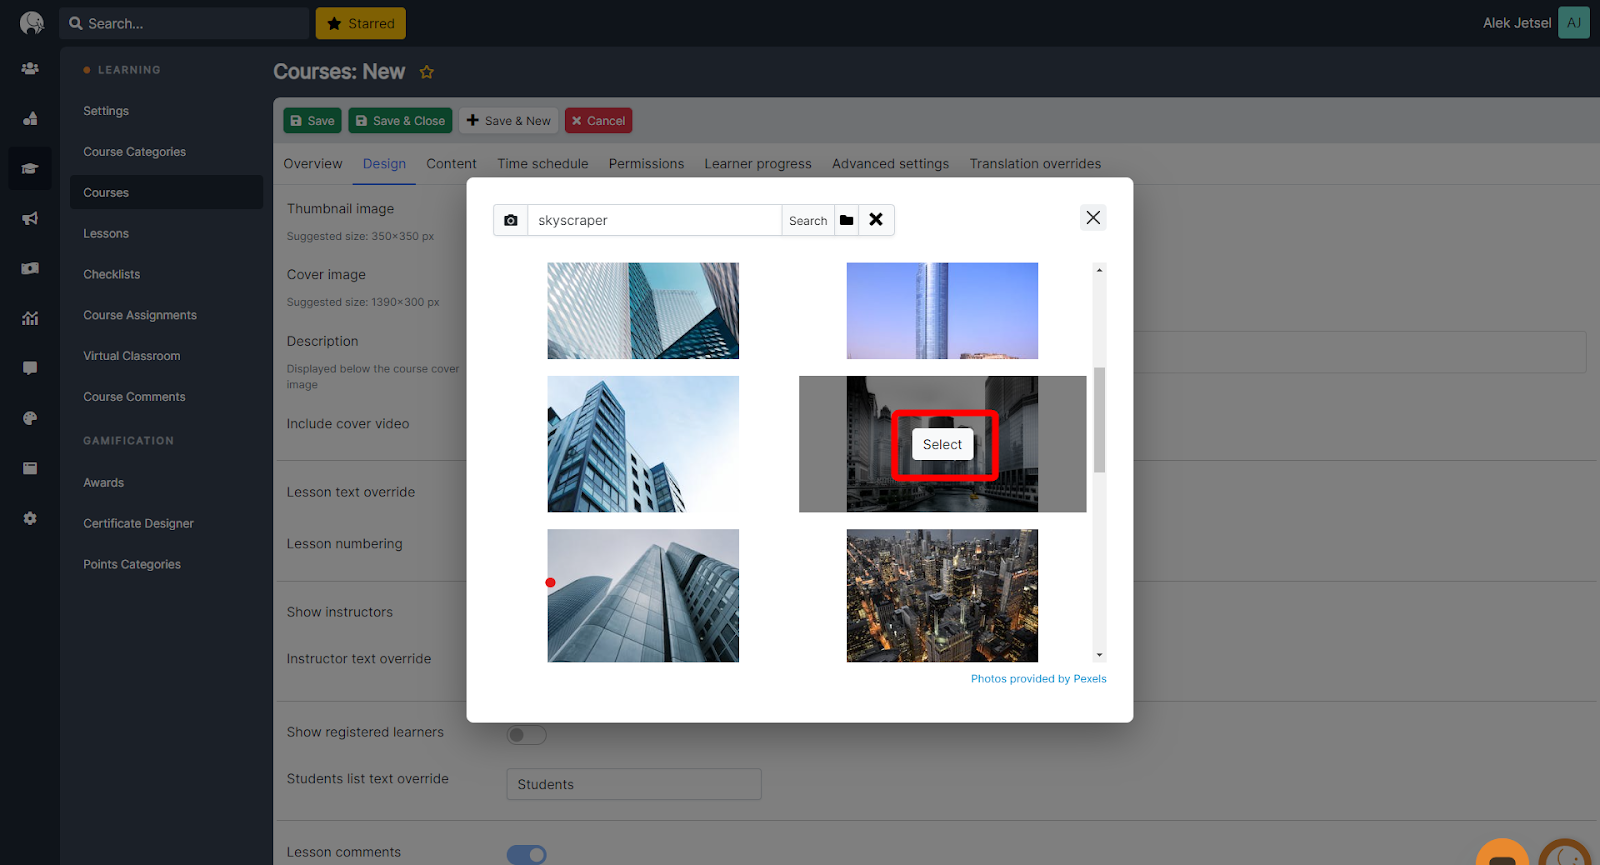1600x865 pixels.
Task: Click Save & Close
Action: pos(400,121)
